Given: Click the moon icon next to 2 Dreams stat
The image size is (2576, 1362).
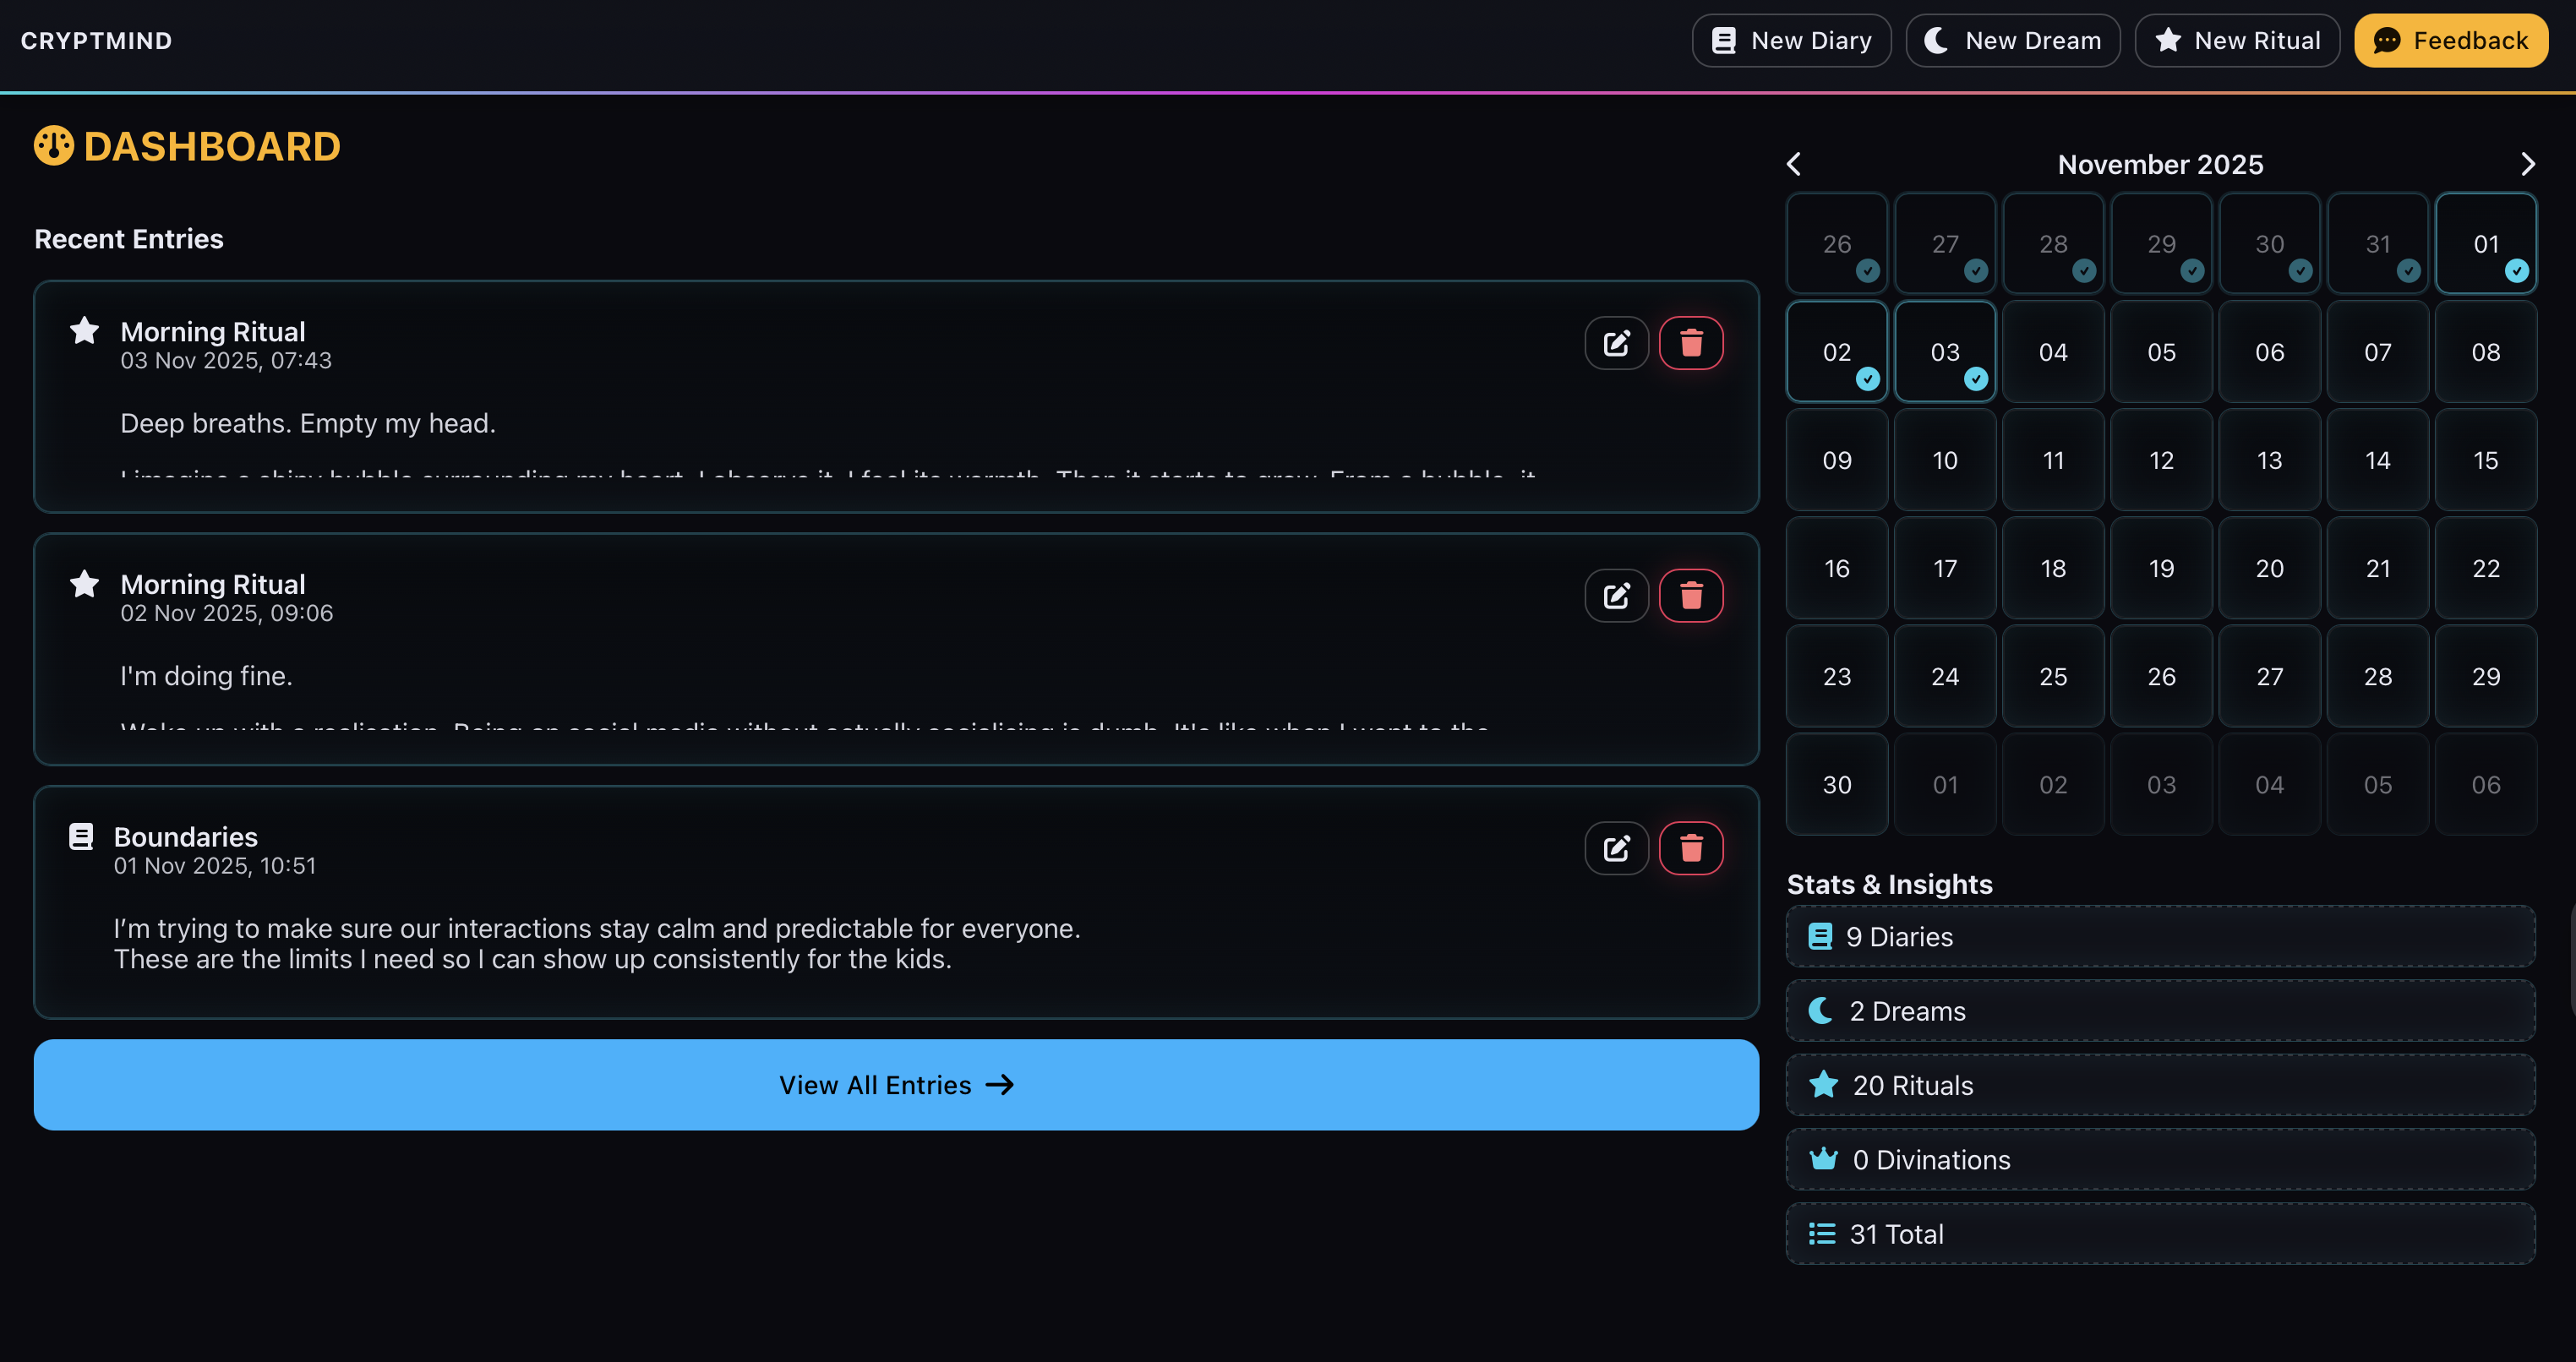Looking at the screenshot, I should pyautogui.click(x=1823, y=1010).
